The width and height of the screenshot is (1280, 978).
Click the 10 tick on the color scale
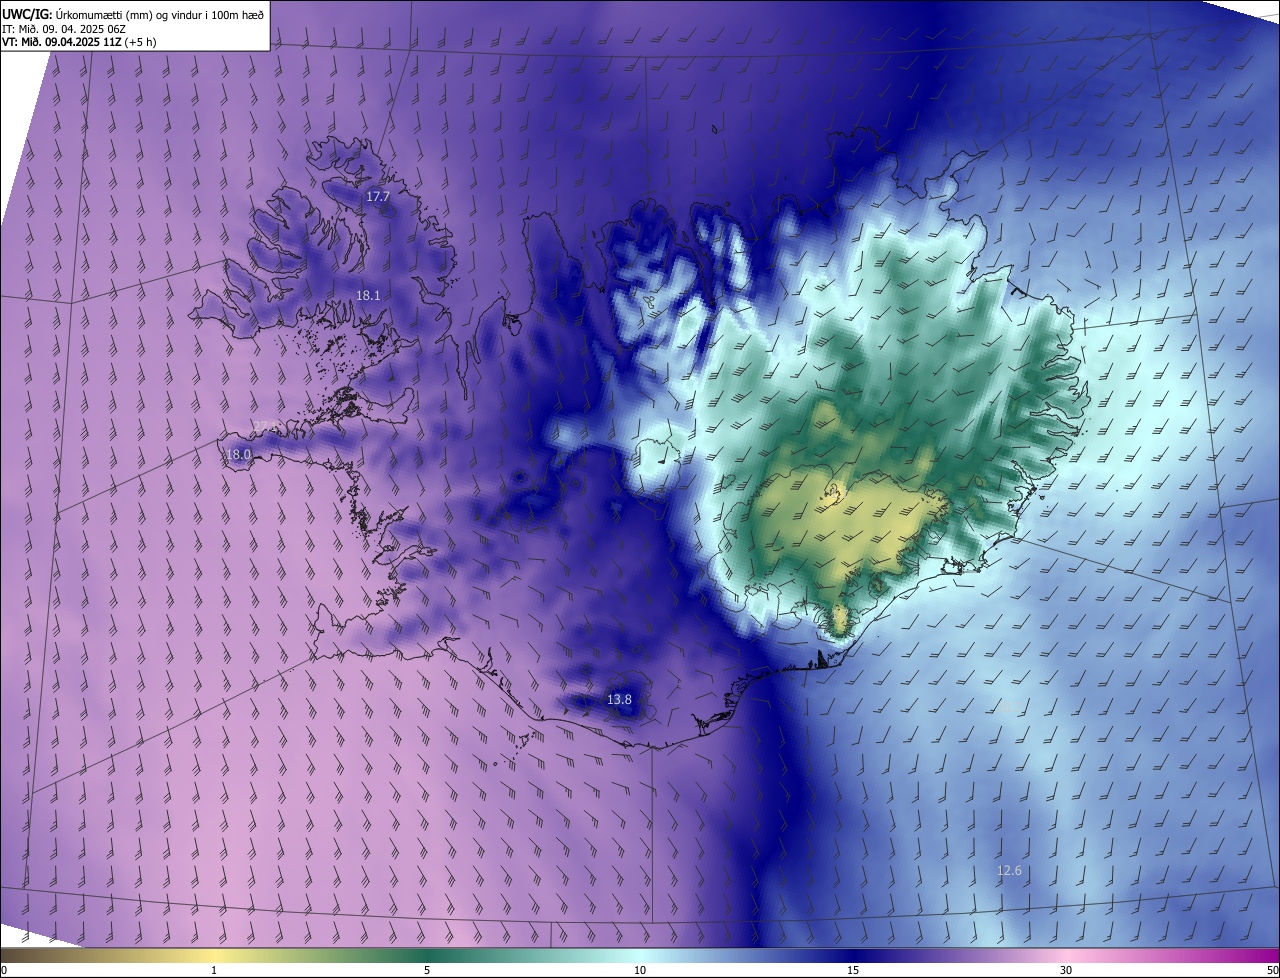(x=640, y=970)
